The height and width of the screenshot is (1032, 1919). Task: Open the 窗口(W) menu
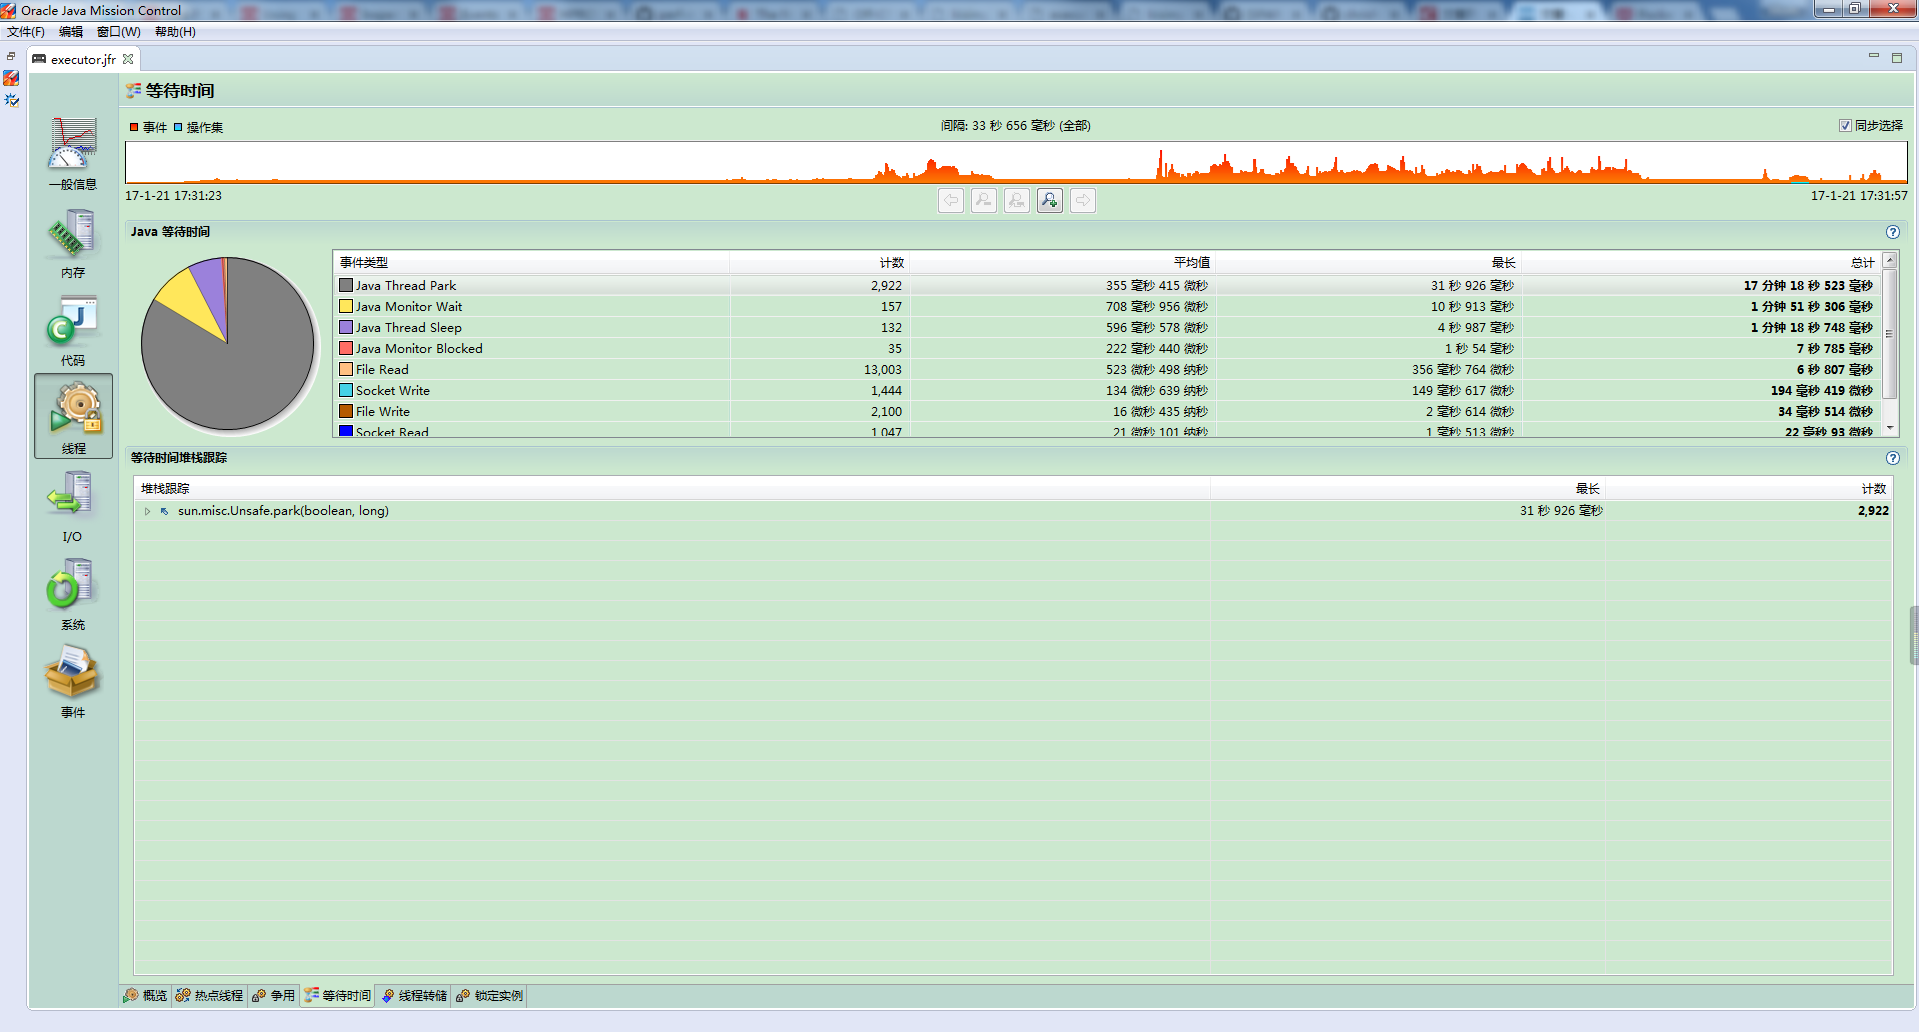point(118,32)
